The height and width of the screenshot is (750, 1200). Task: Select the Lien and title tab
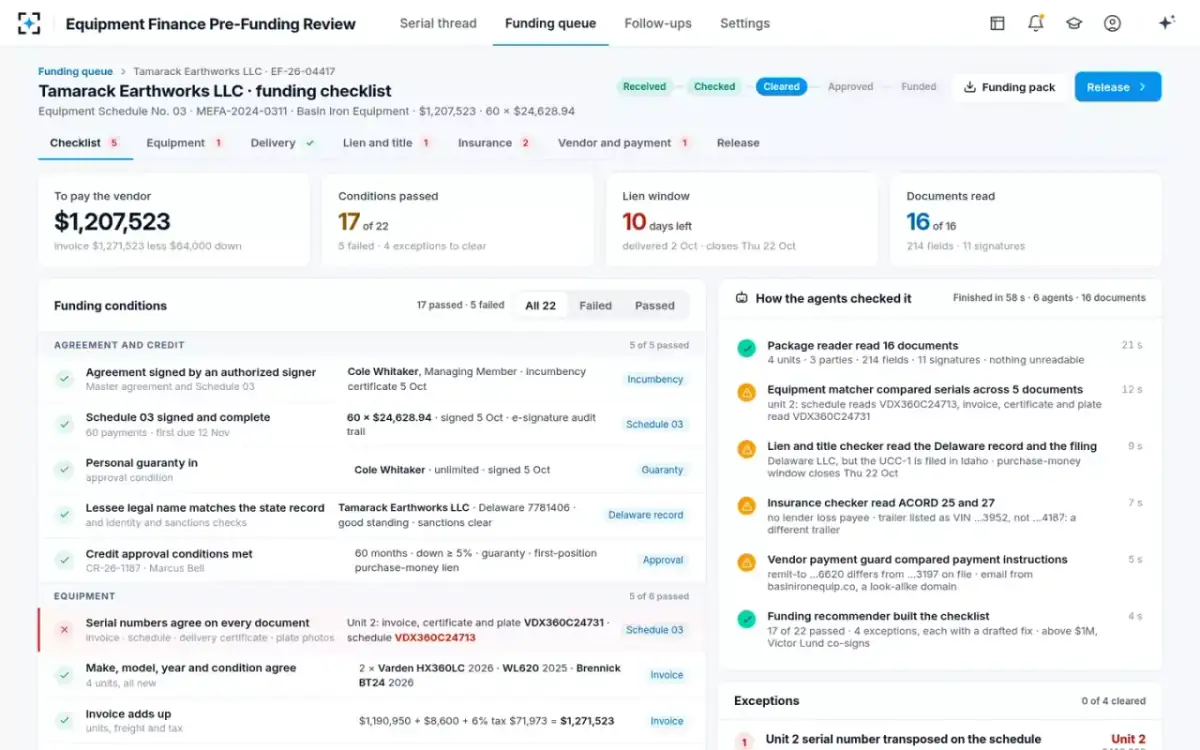pyautogui.click(x=387, y=143)
